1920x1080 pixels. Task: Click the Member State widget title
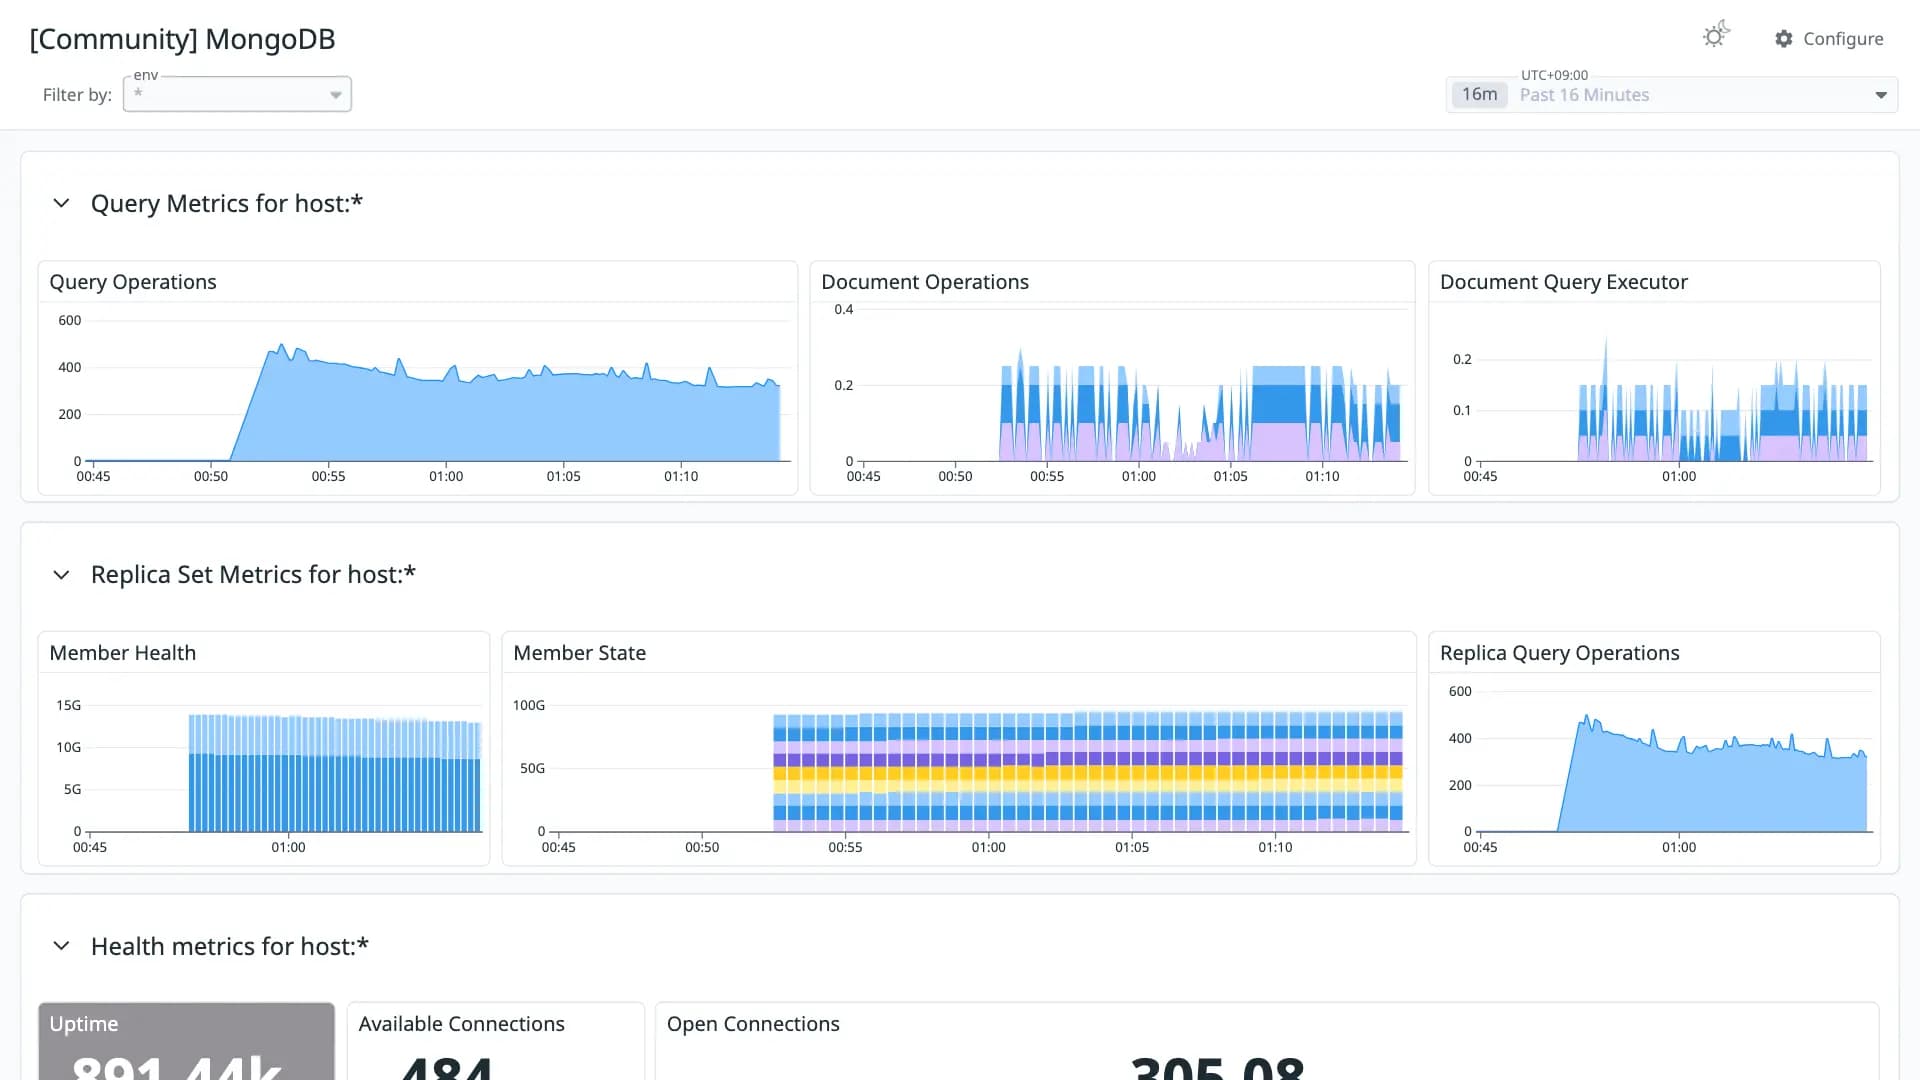click(580, 653)
